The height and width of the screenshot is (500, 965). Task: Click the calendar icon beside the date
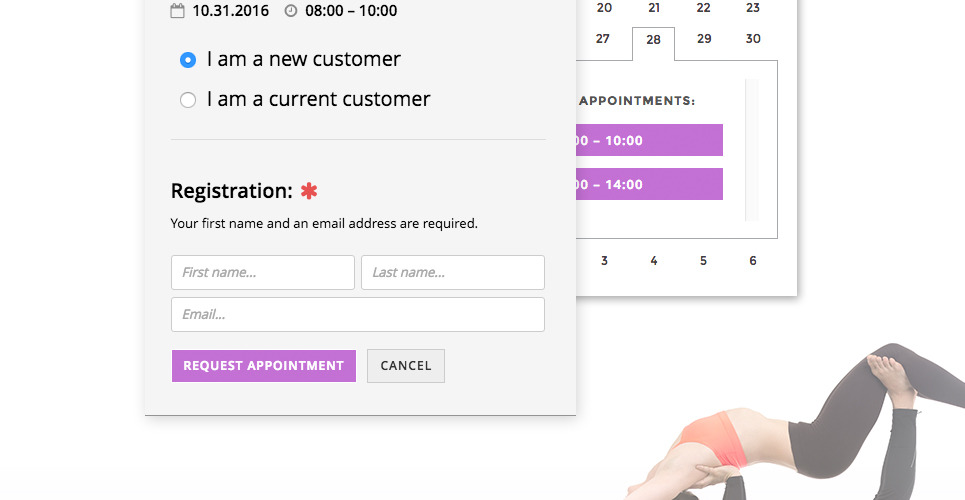(178, 11)
